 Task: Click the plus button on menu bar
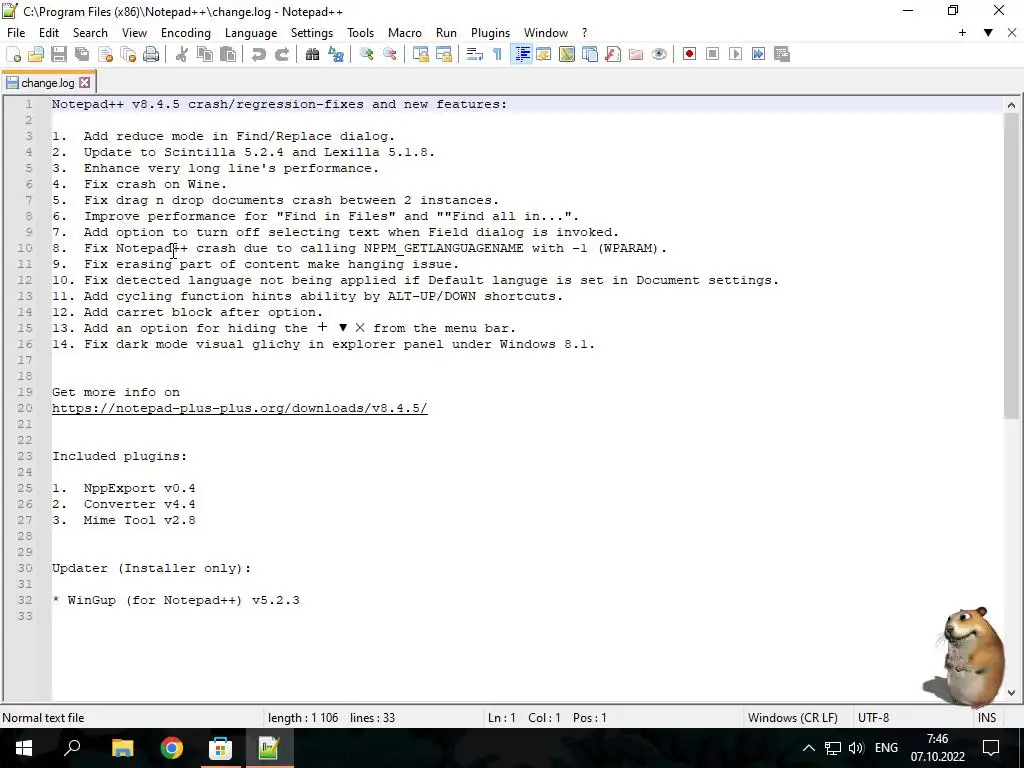pyautogui.click(x=962, y=33)
